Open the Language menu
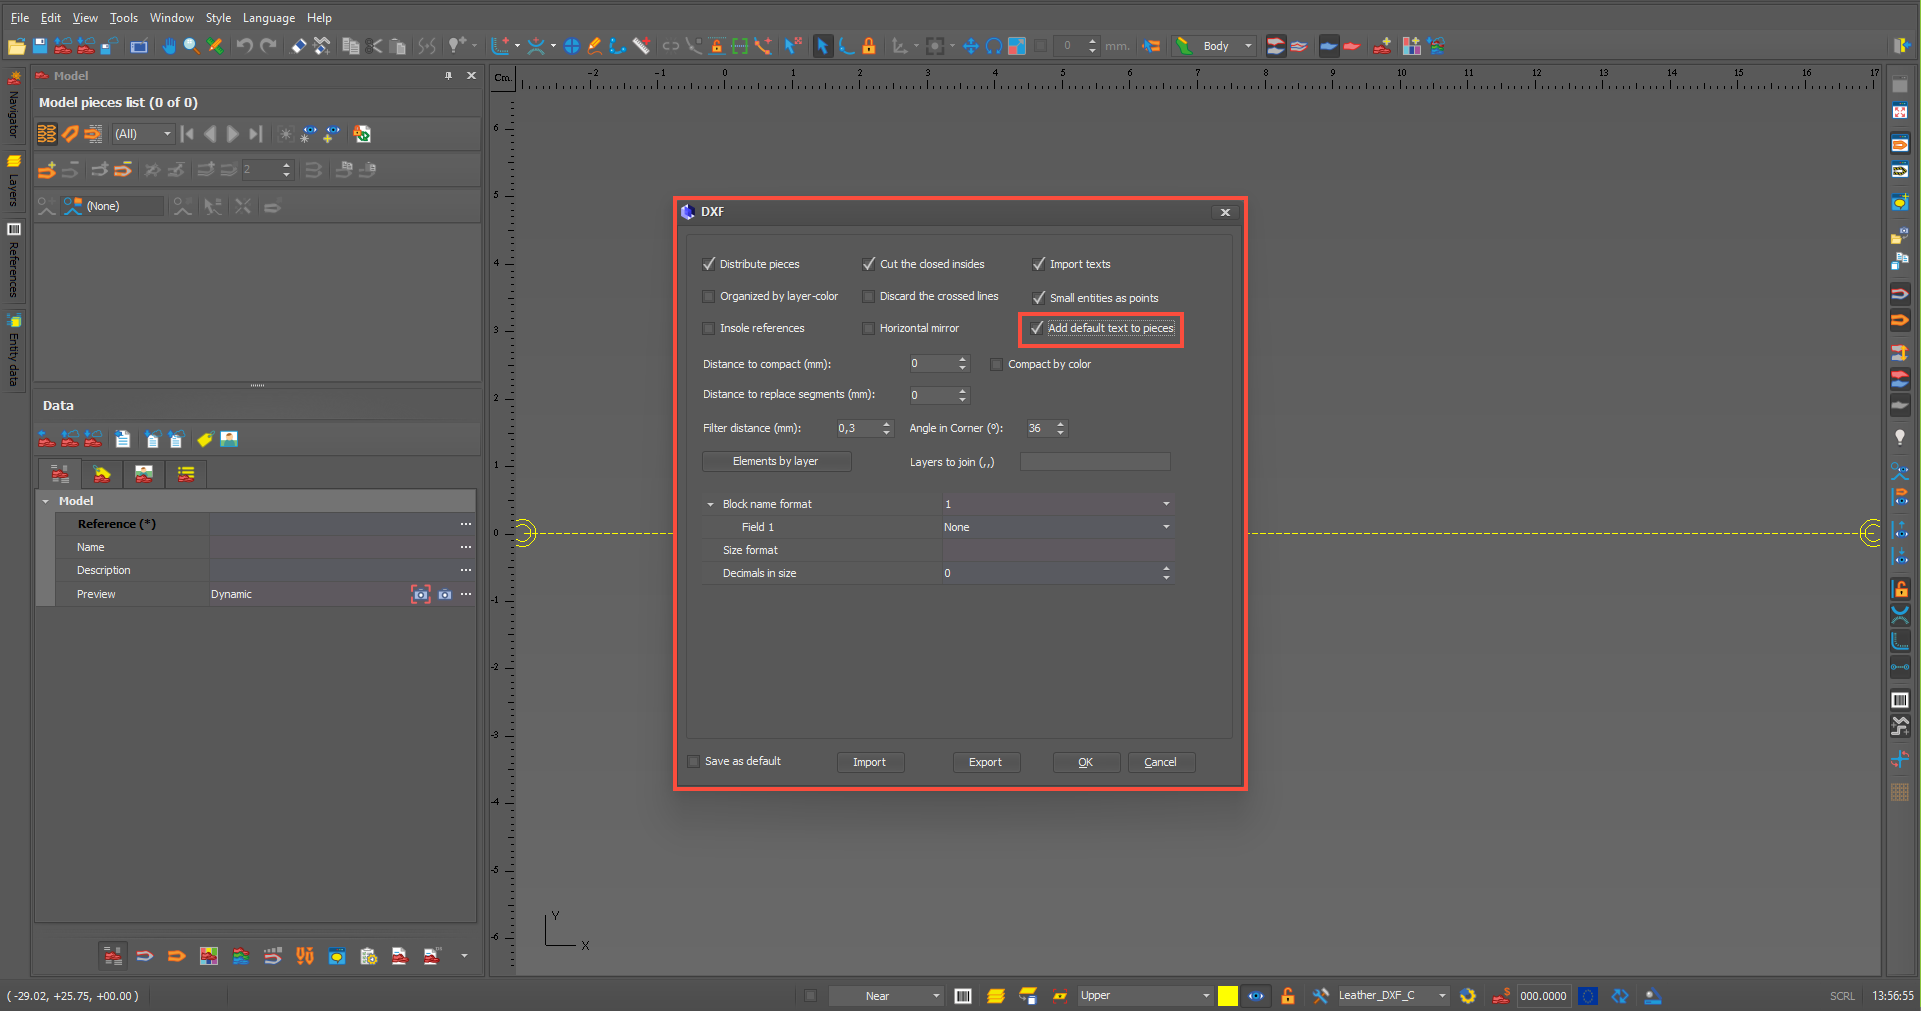 (268, 18)
